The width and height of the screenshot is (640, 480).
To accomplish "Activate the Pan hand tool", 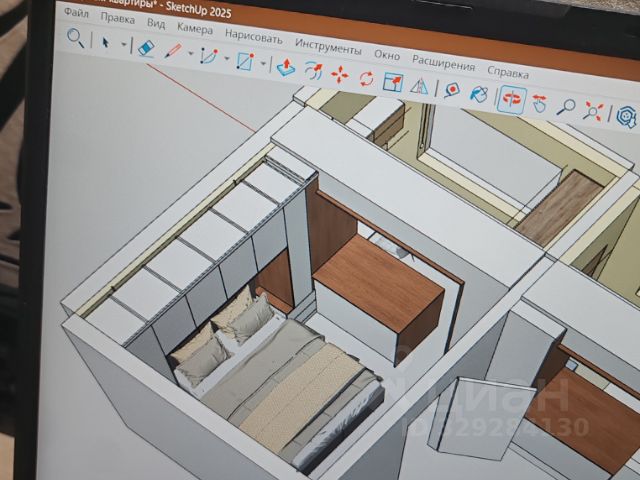I will [x=540, y=103].
